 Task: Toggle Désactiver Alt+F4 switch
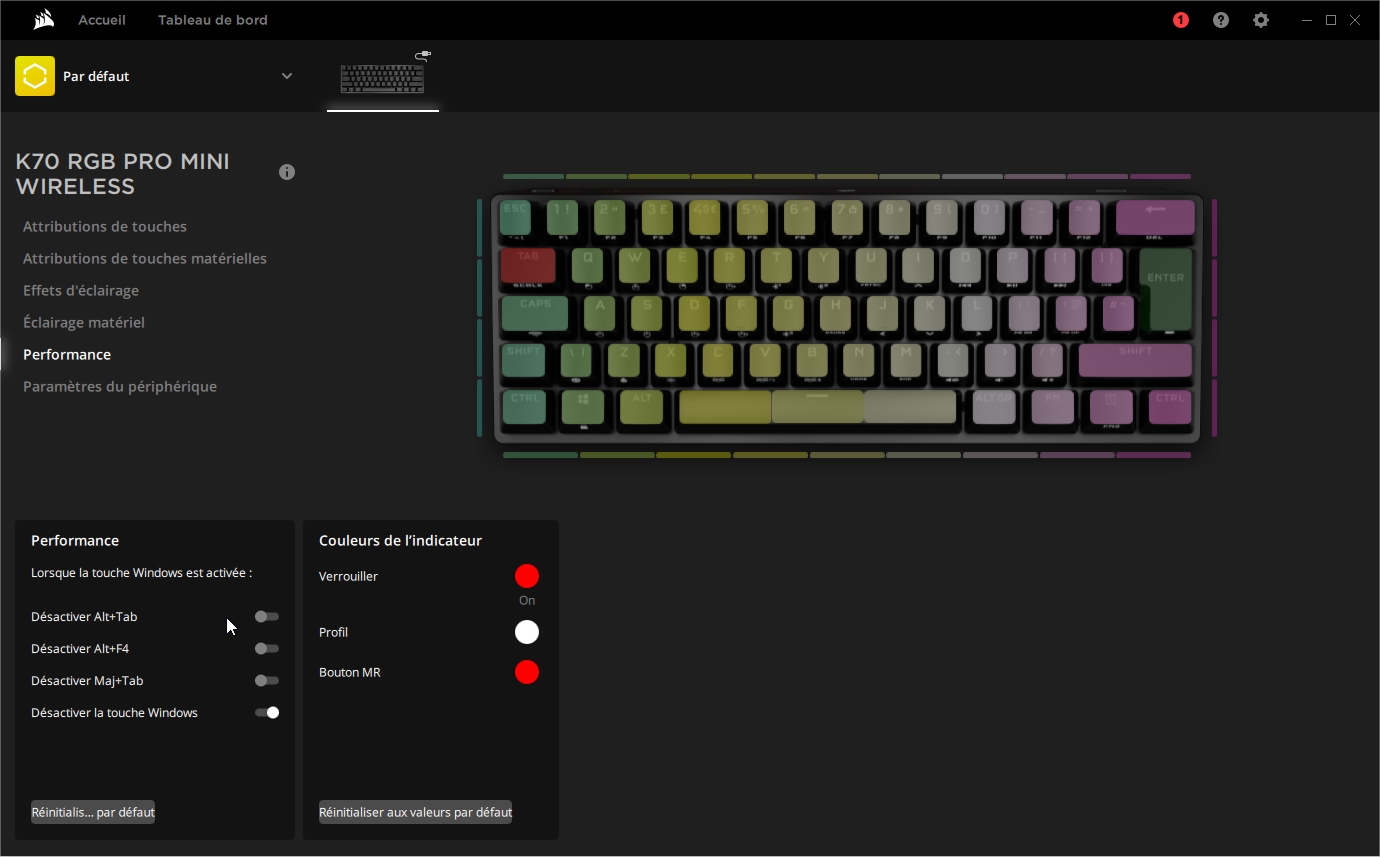coord(267,649)
